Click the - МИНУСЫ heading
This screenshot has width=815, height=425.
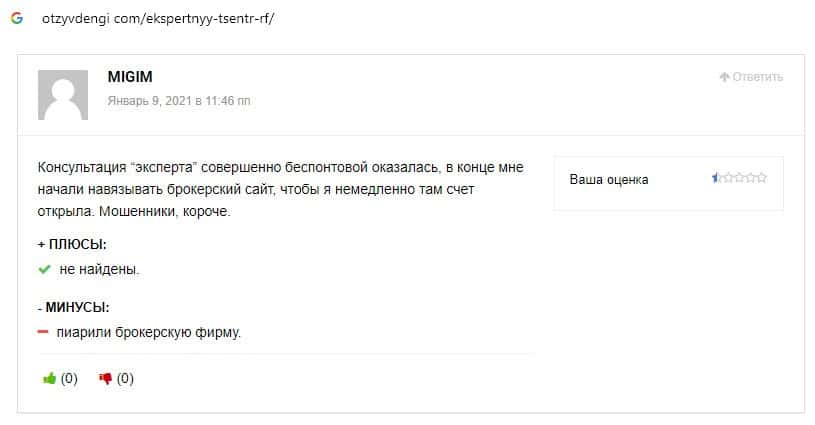pos(73,307)
